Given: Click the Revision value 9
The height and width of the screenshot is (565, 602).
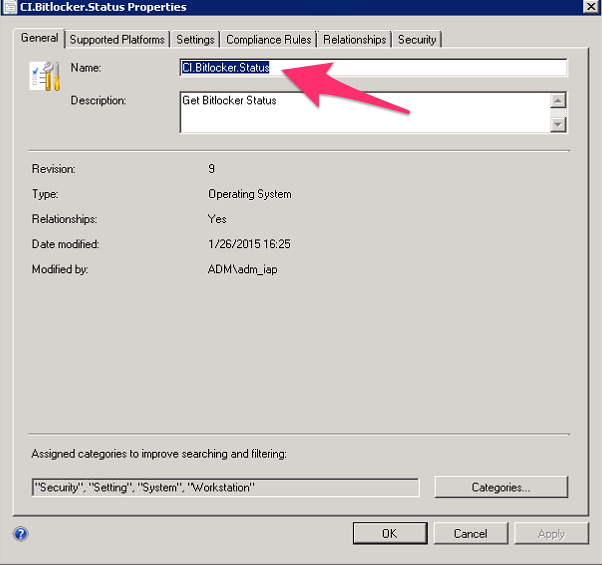Looking at the screenshot, I should [x=212, y=169].
